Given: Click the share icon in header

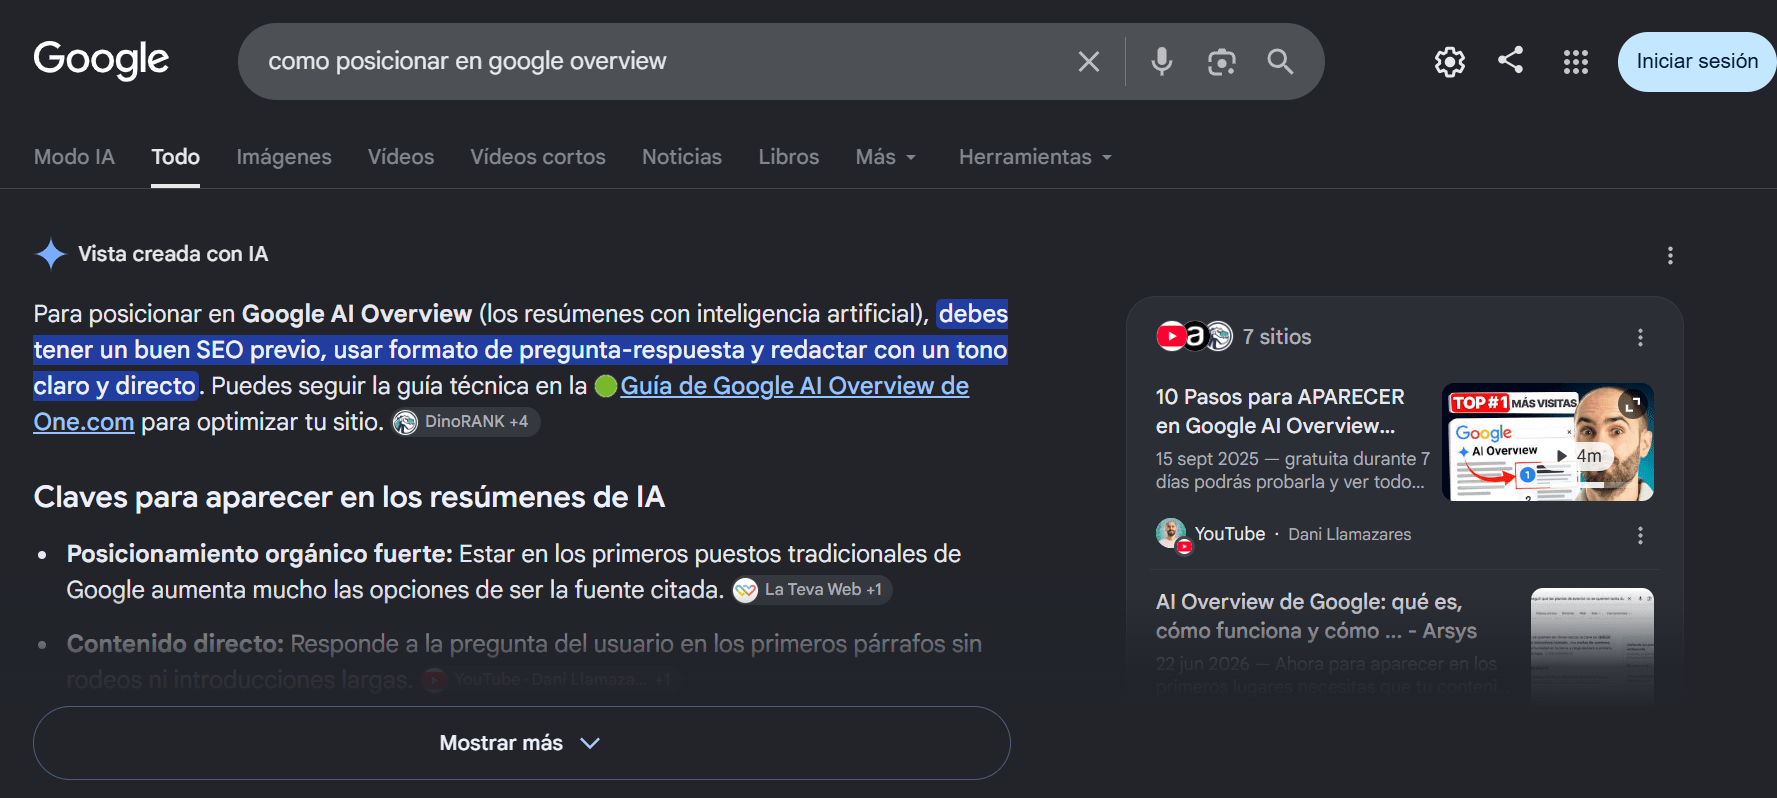Looking at the screenshot, I should click(1510, 60).
